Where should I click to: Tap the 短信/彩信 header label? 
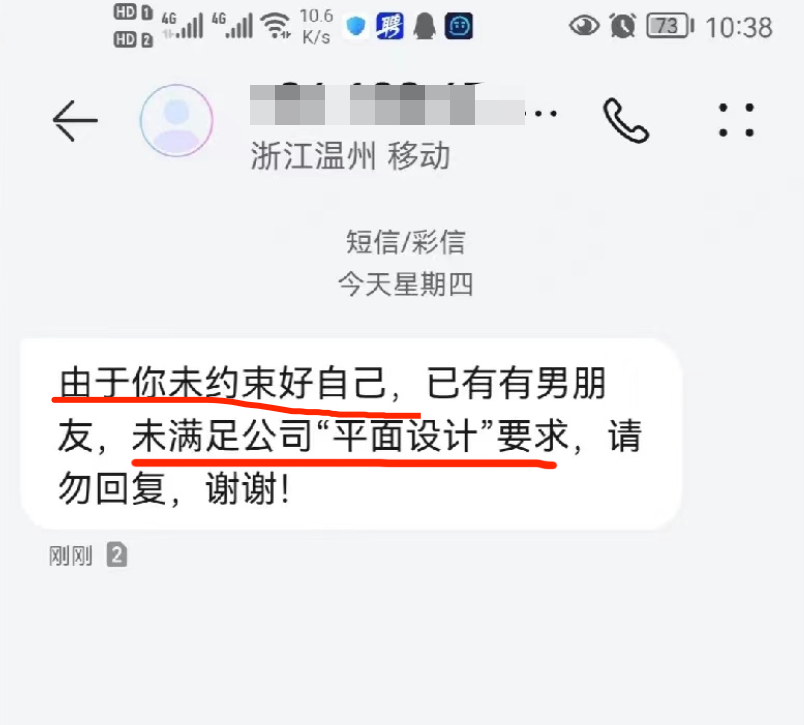coord(406,242)
